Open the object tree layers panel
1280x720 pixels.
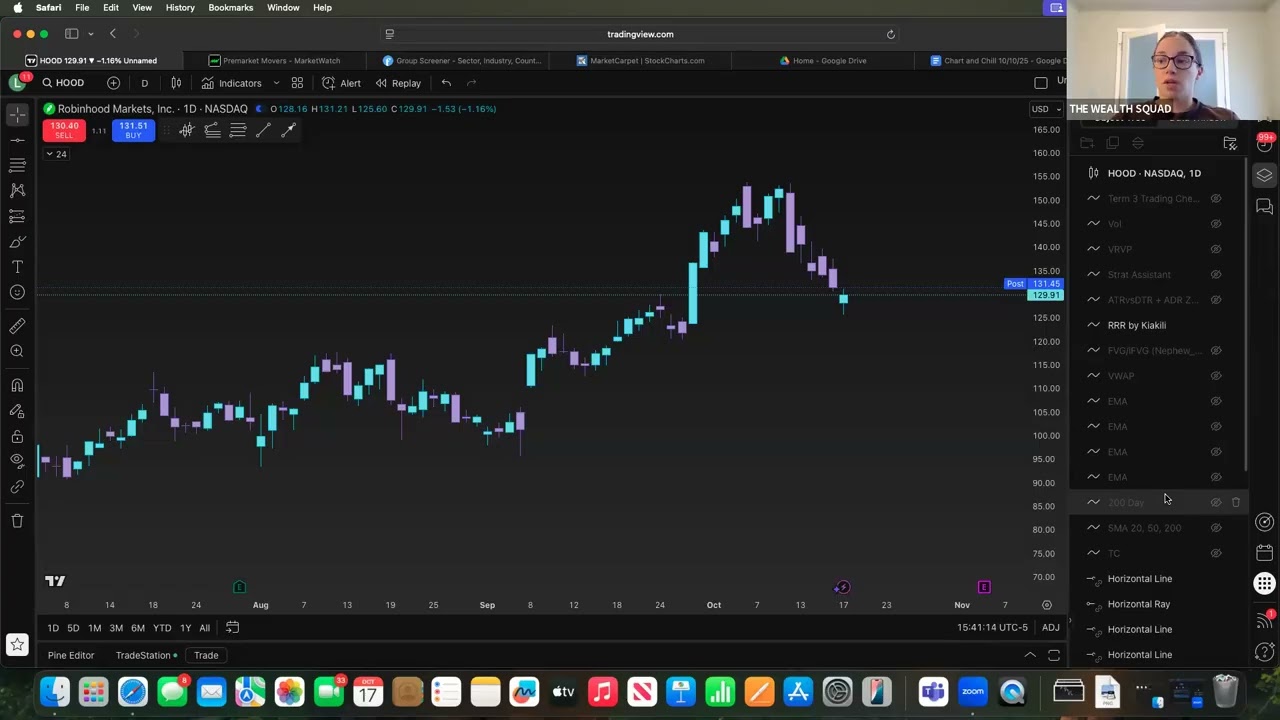[1265, 175]
